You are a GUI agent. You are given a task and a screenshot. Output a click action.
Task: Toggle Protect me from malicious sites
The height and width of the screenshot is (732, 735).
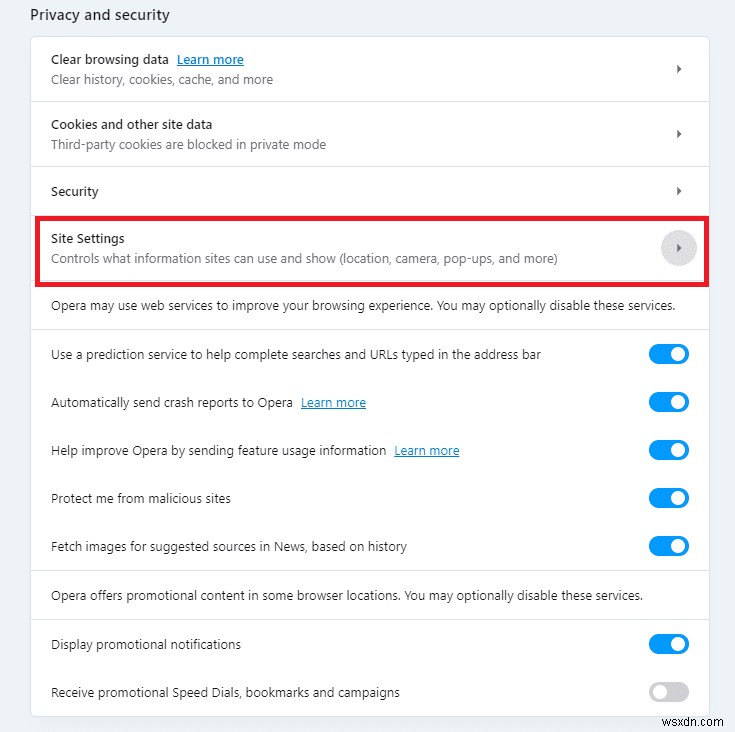point(669,498)
